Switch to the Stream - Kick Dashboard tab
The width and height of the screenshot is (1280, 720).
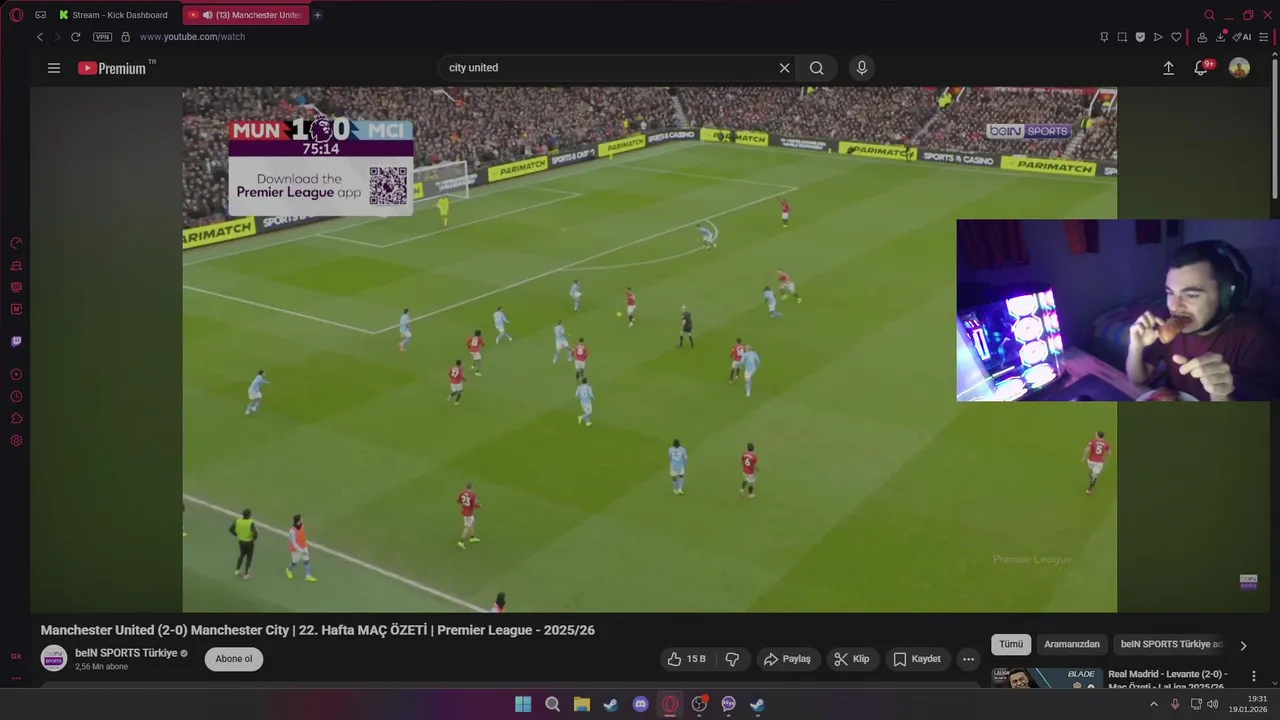pyautogui.click(x=115, y=15)
